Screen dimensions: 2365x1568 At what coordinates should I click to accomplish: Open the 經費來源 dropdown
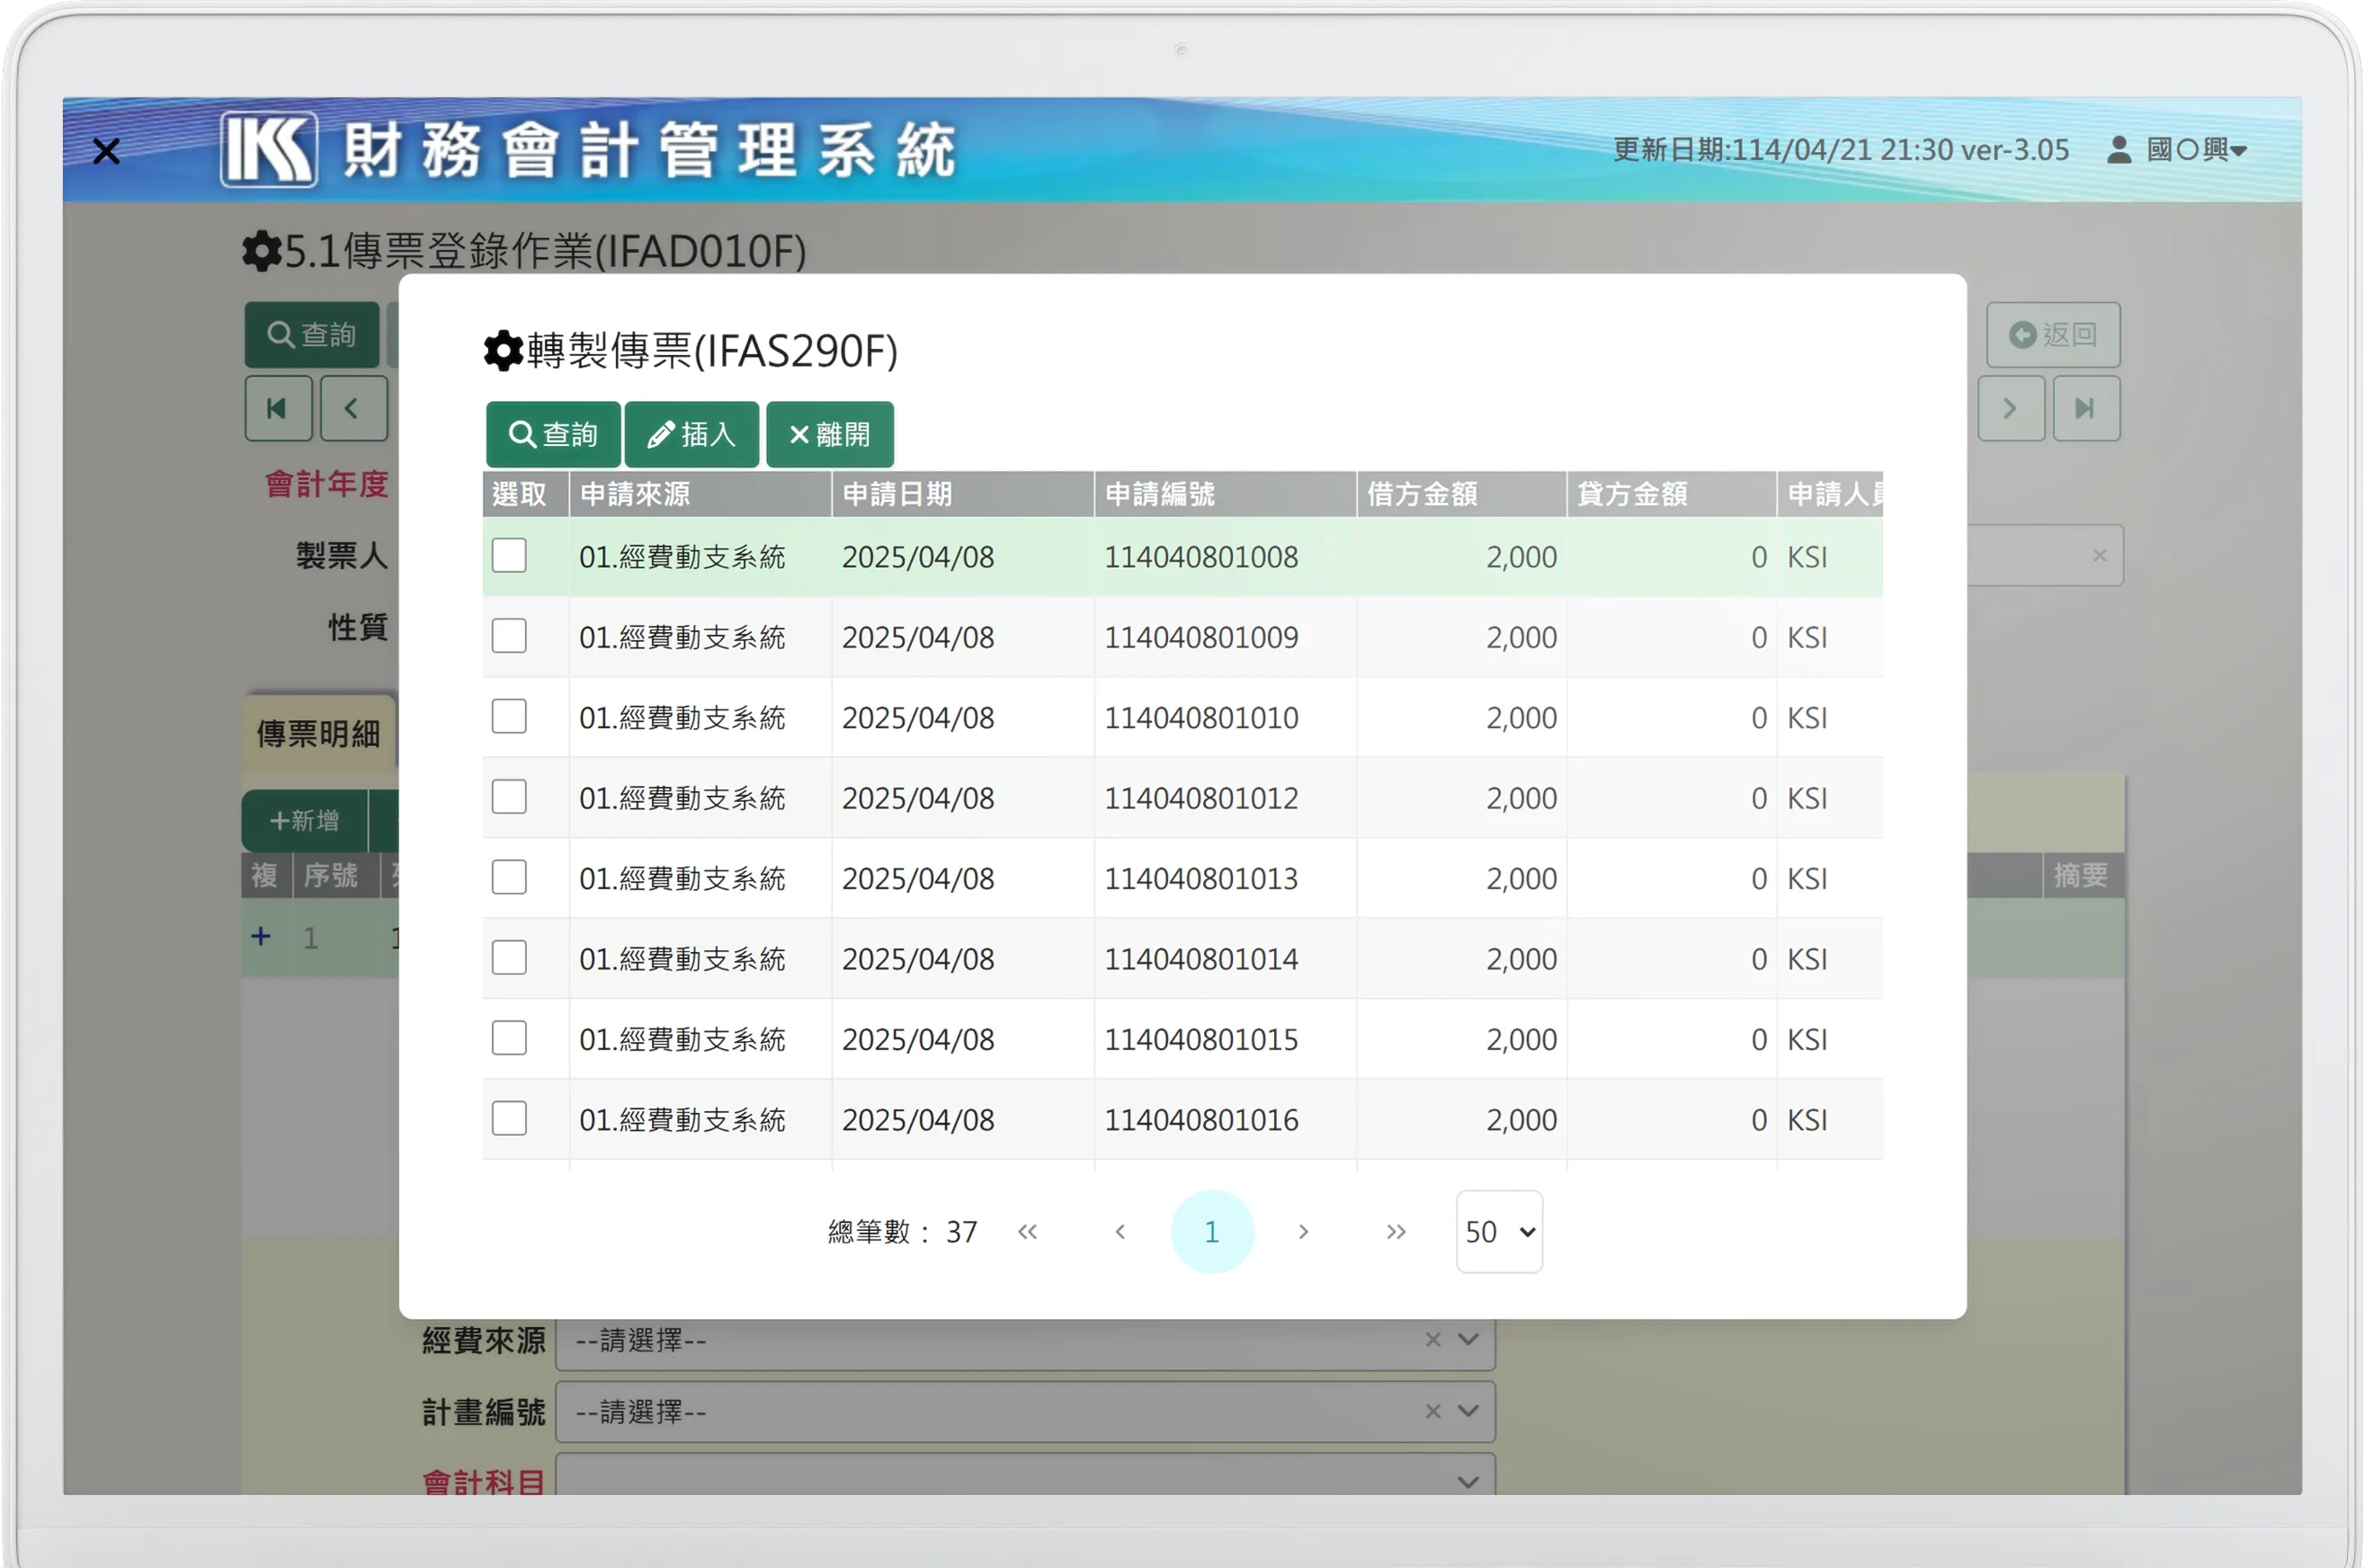1468,1340
